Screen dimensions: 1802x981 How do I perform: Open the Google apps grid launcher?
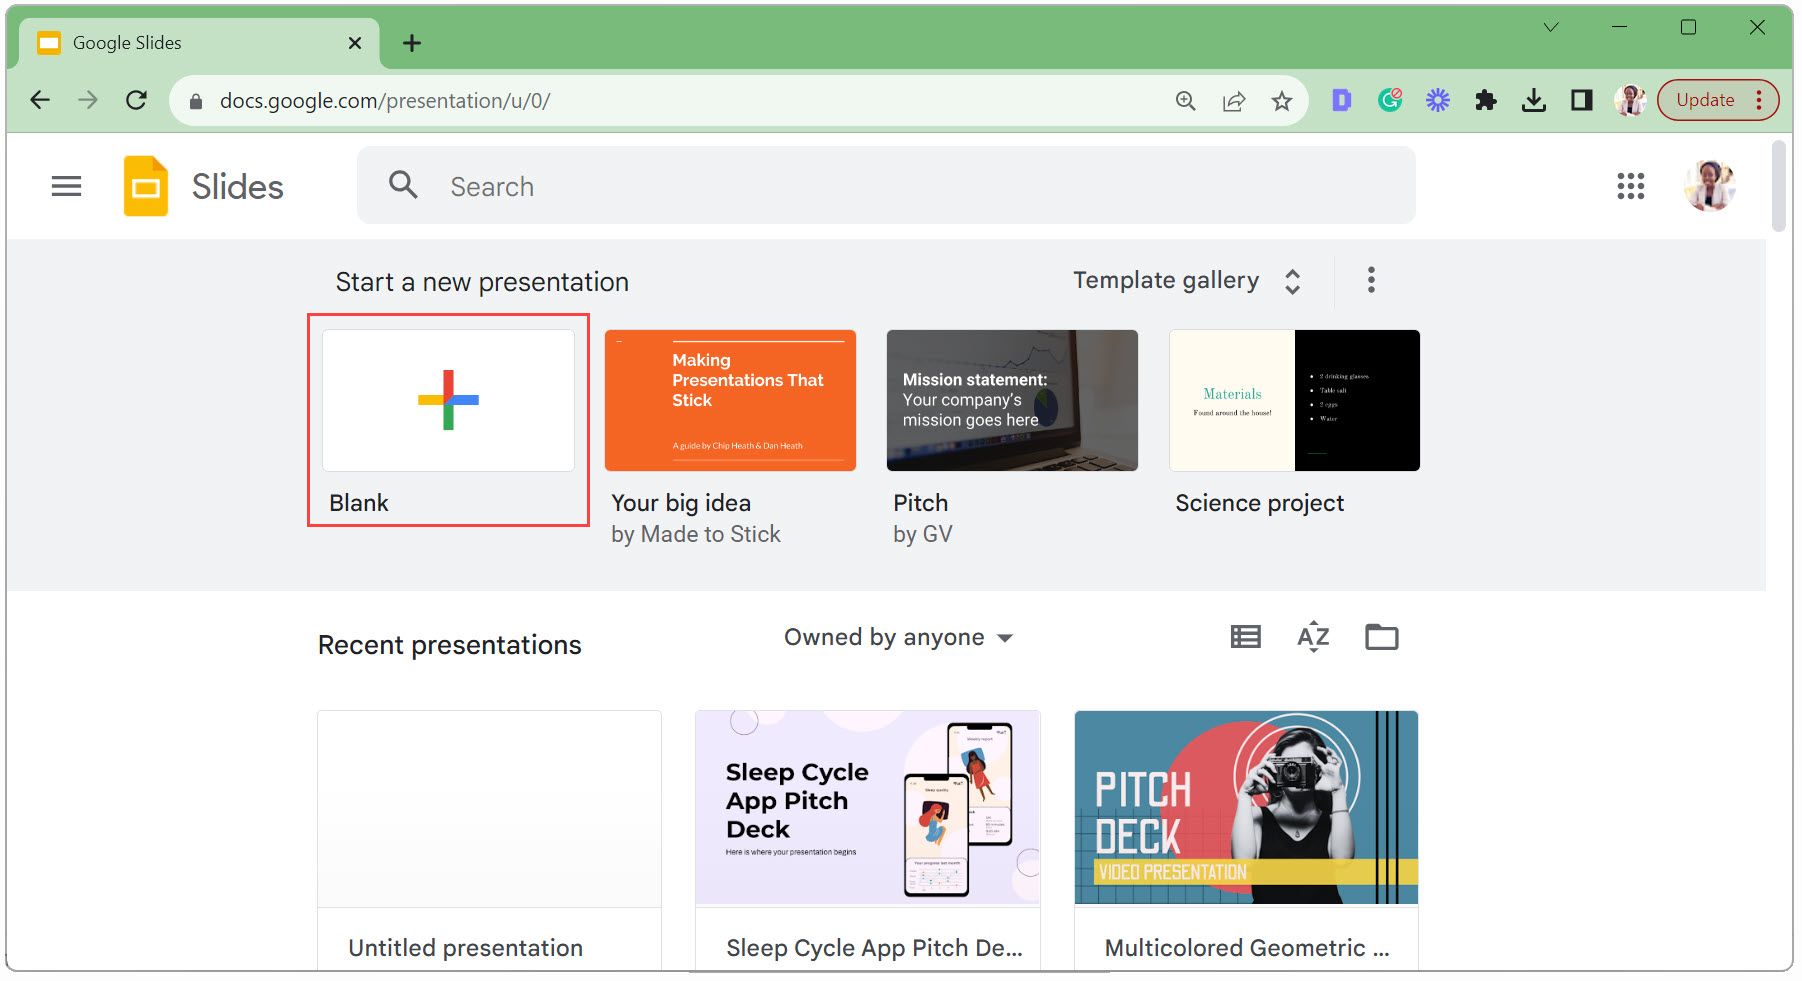(1630, 186)
